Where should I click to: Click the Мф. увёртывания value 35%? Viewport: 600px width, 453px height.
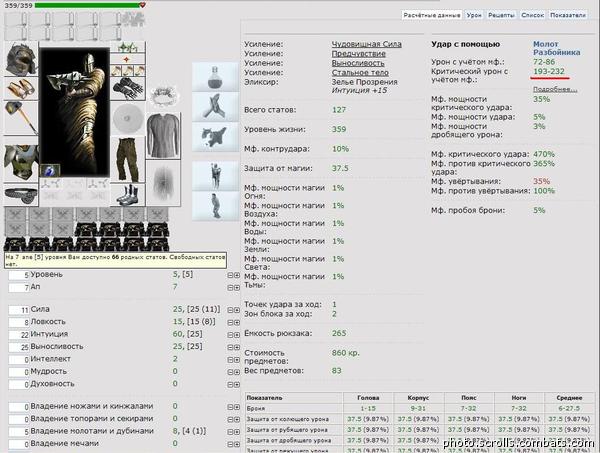tap(541, 181)
